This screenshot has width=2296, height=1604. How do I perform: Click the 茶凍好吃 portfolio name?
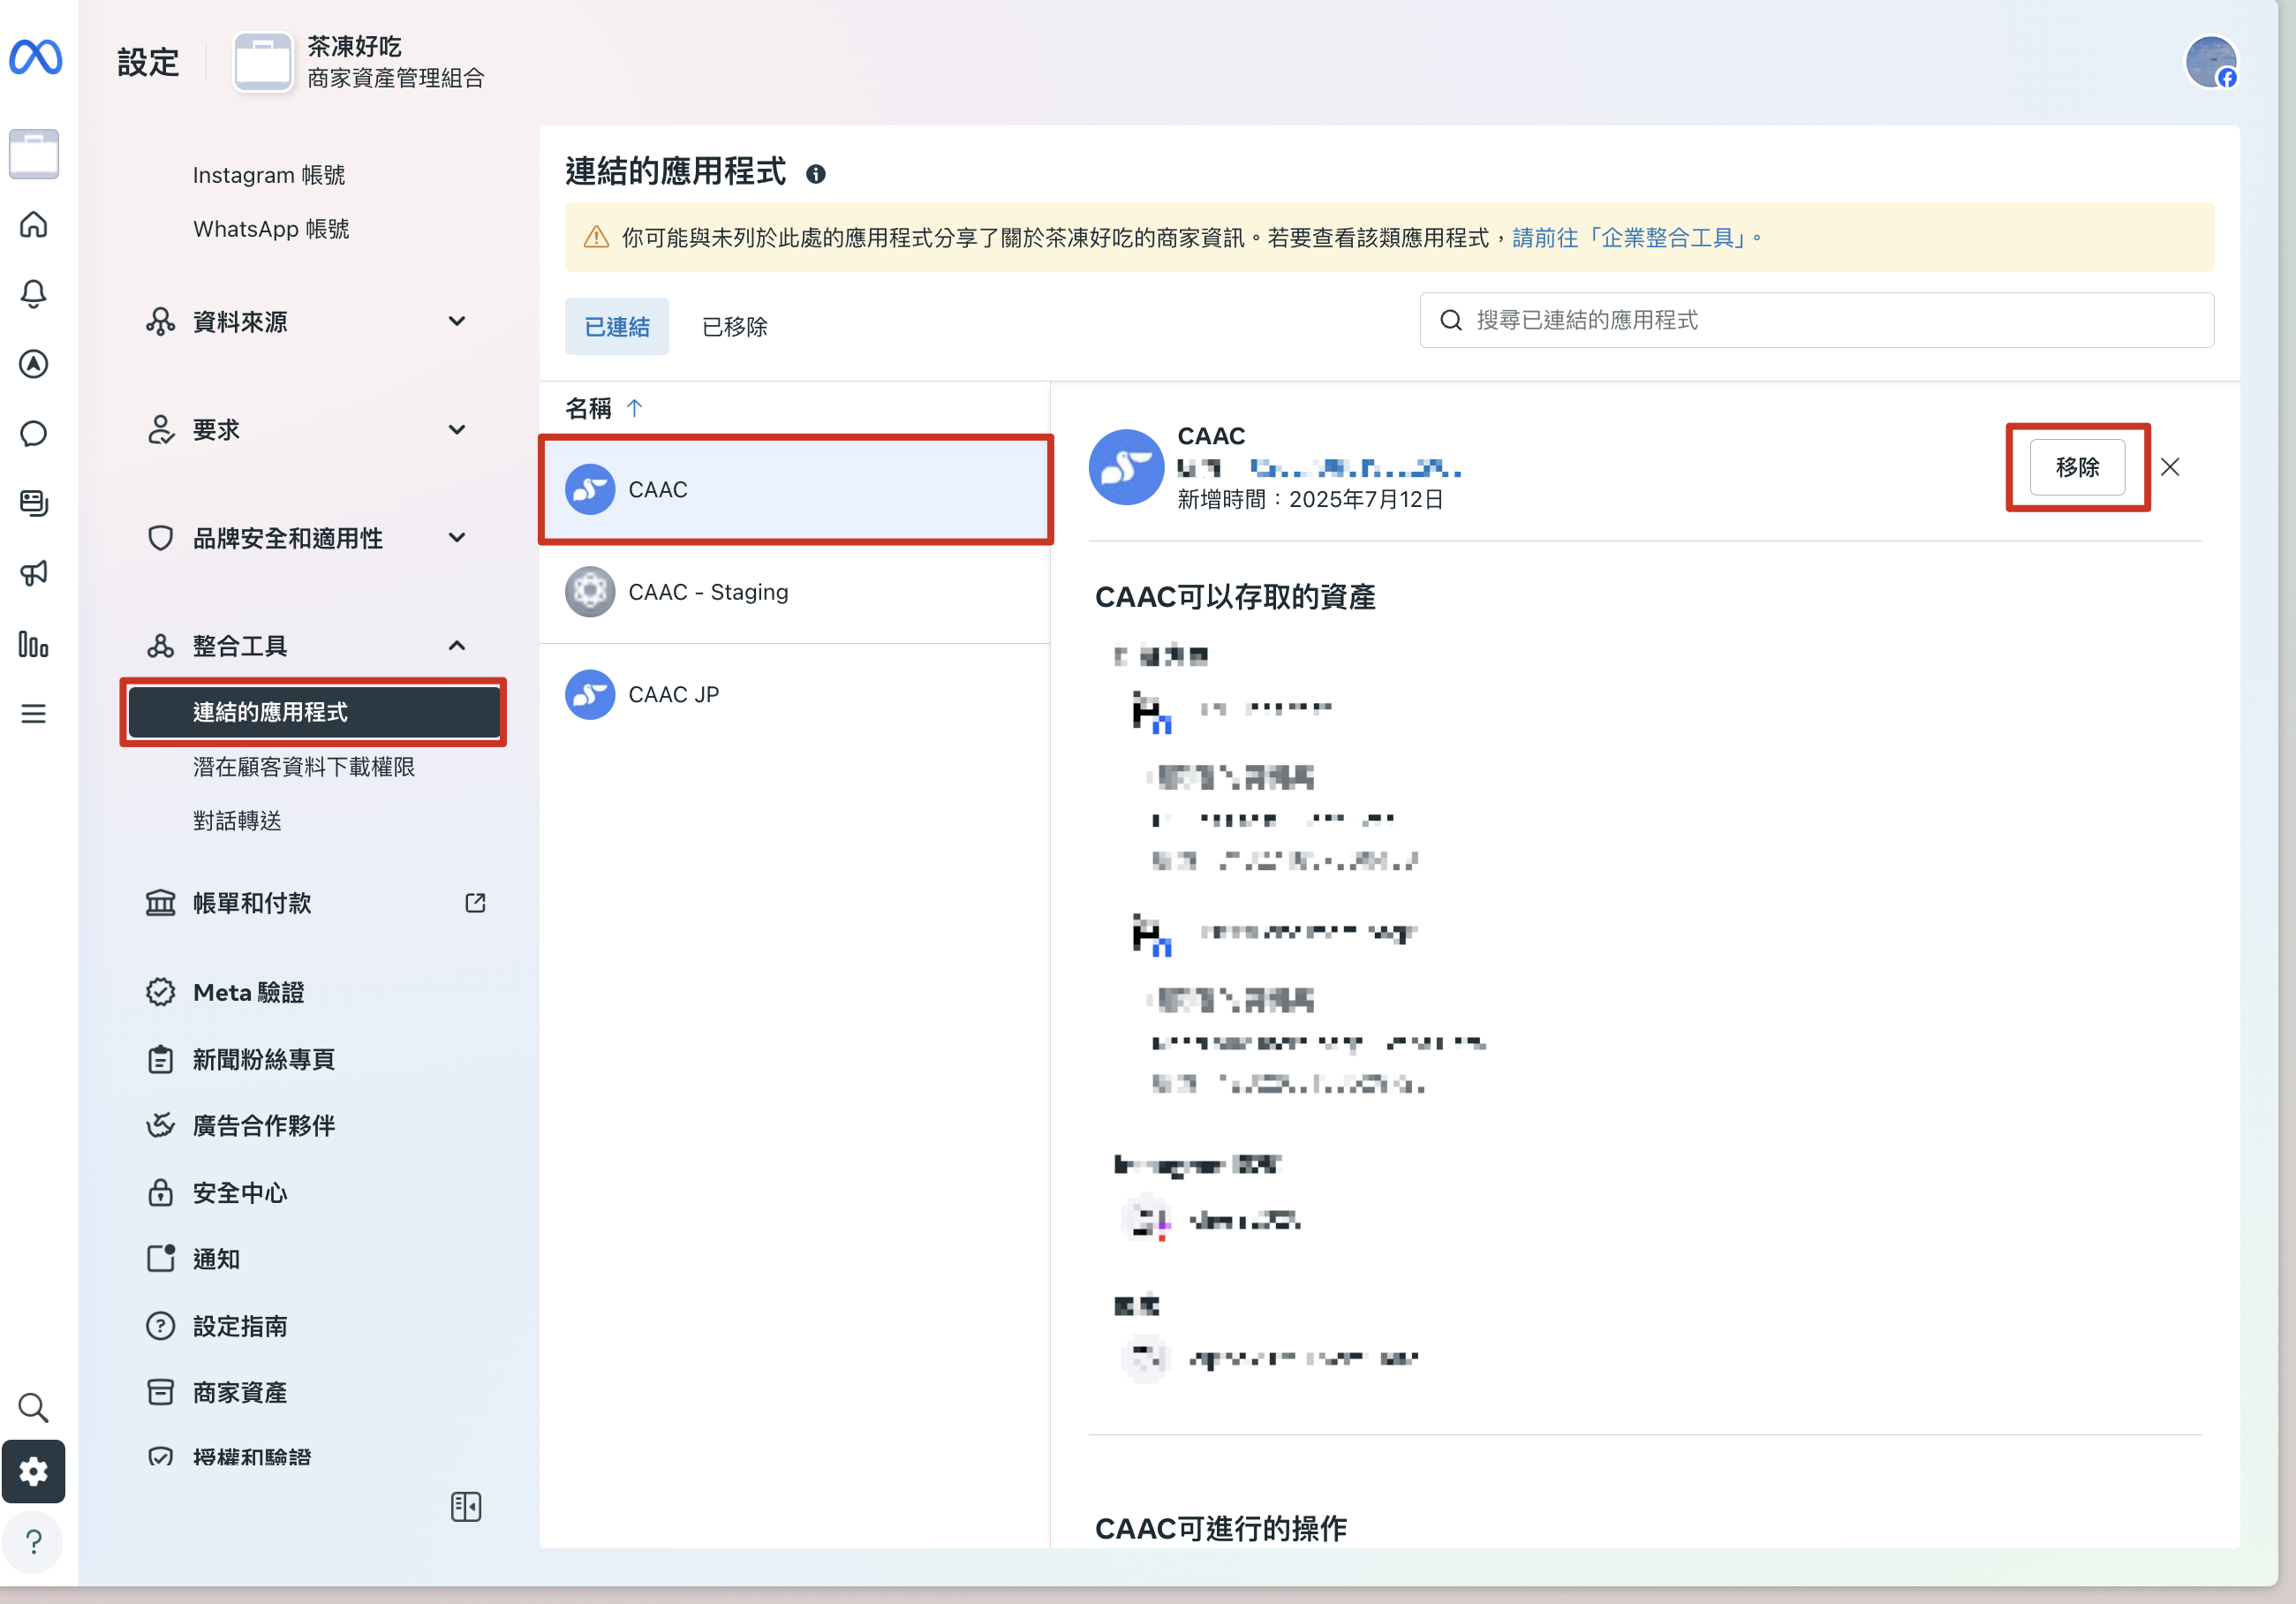[354, 46]
